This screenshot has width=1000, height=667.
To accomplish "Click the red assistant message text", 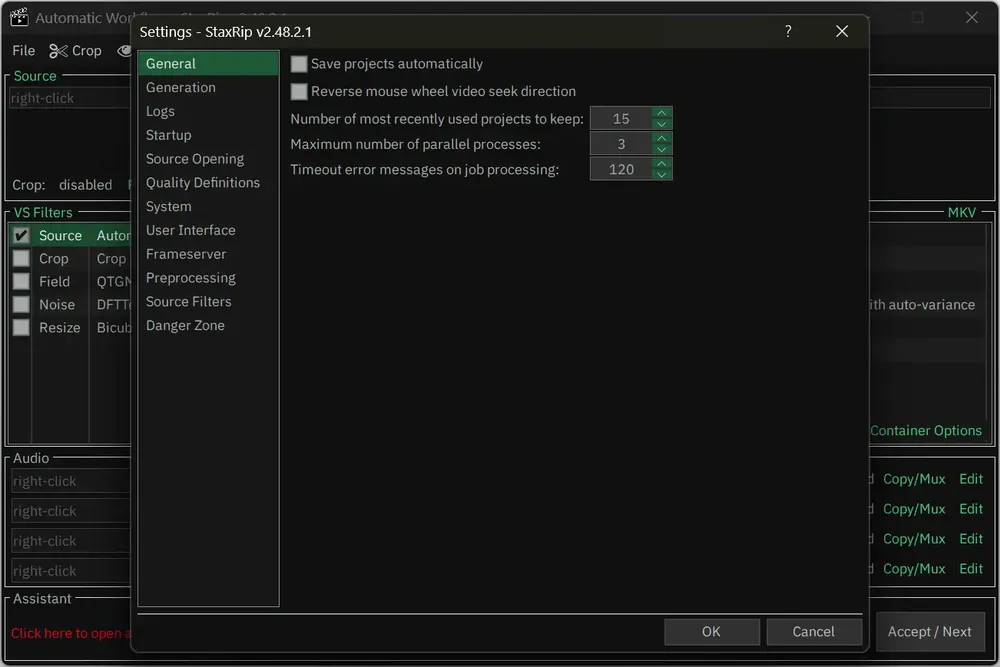I will (71, 633).
